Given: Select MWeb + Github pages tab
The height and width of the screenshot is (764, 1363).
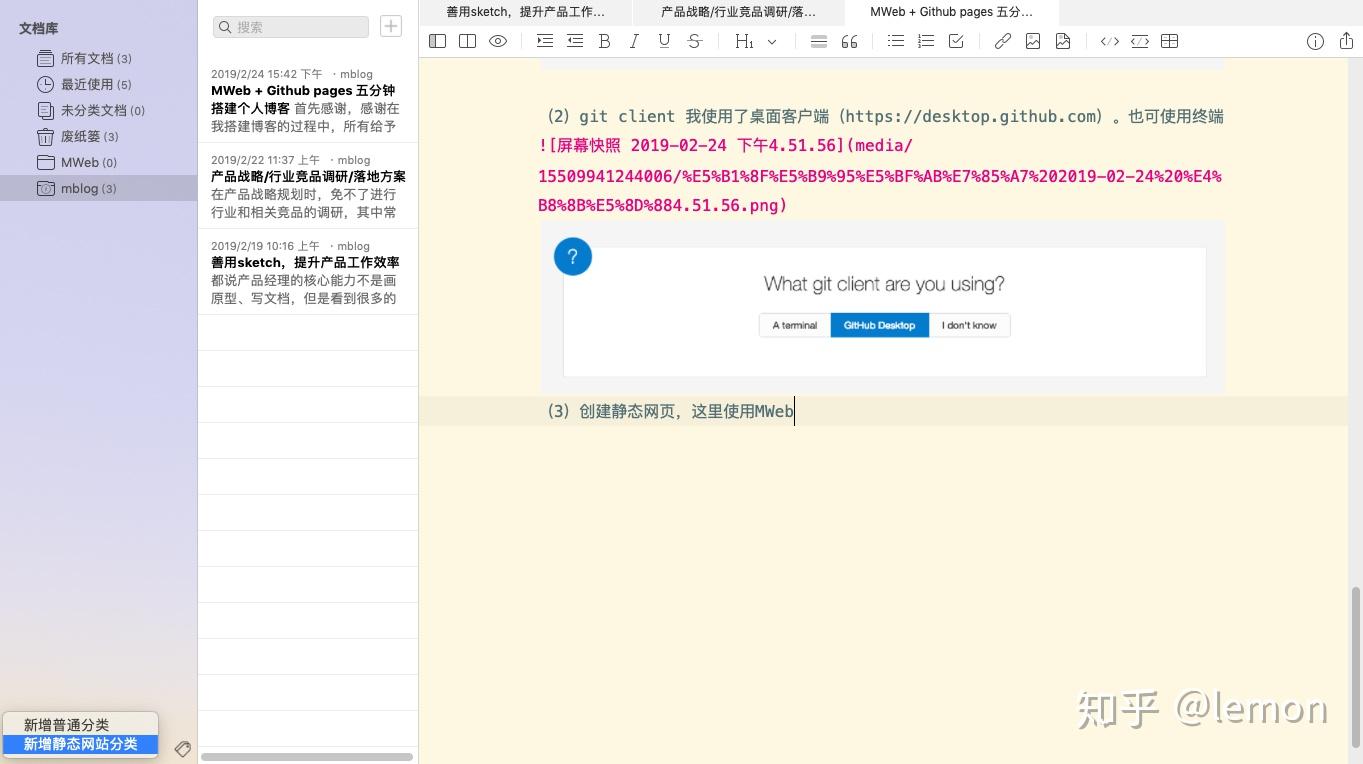Looking at the screenshot, I should [952, 12].
